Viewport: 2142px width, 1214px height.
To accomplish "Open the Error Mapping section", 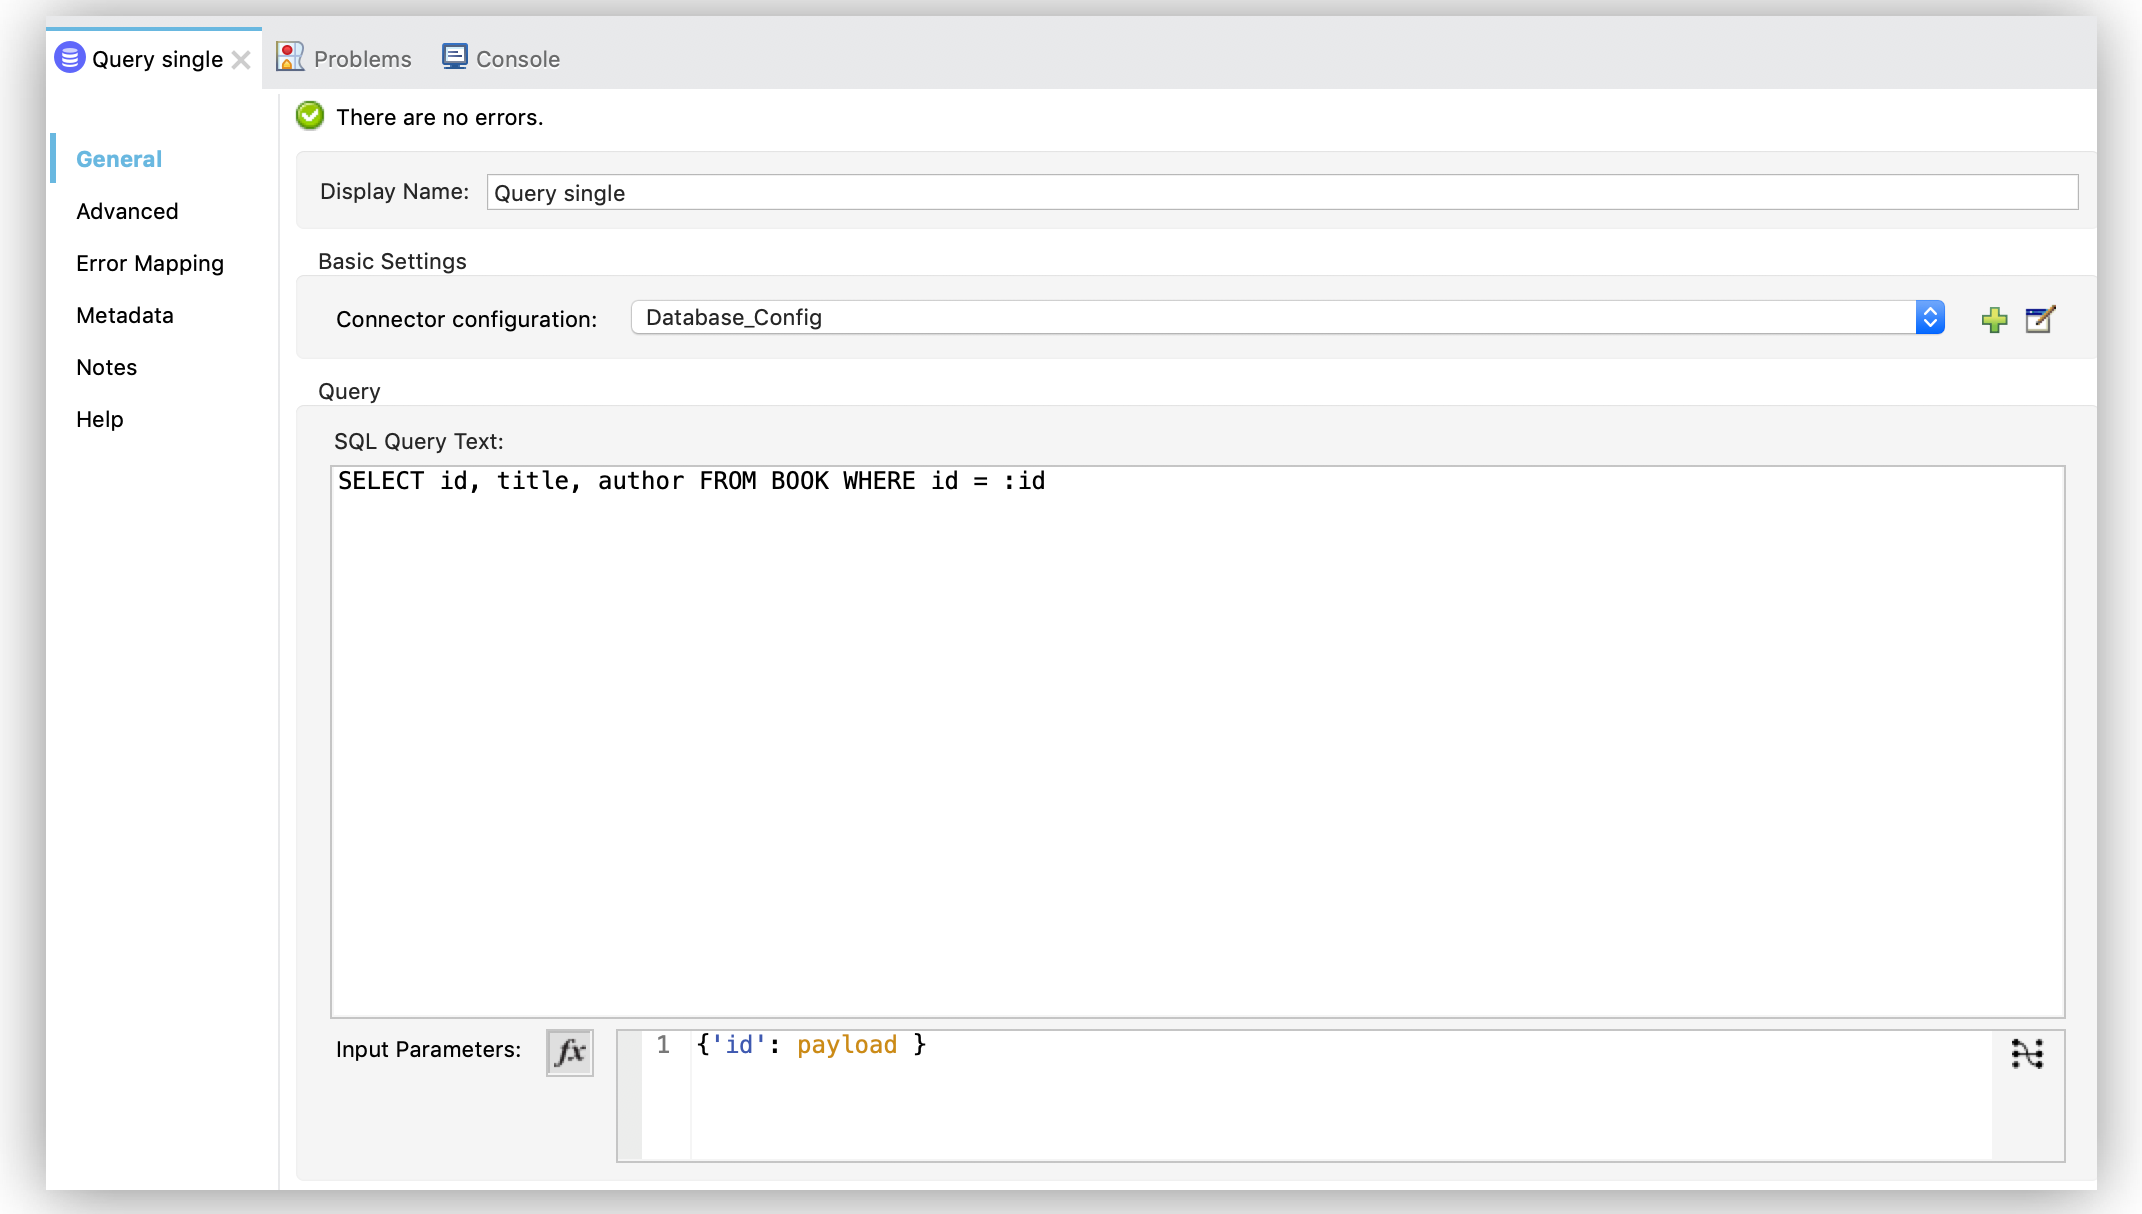I will click(x=149, y=263).
